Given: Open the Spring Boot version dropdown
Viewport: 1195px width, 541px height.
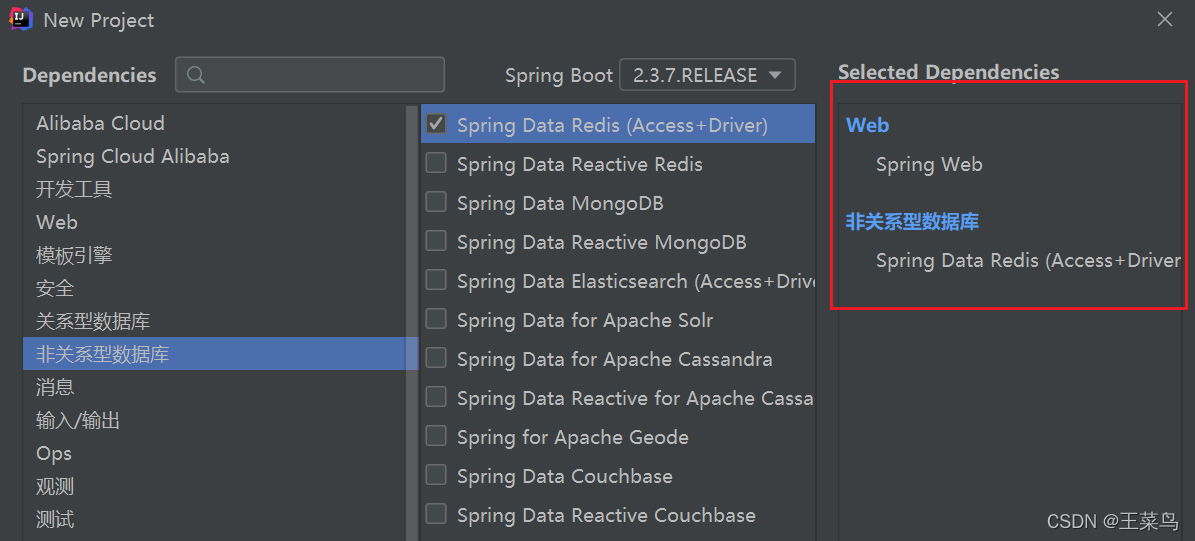Looking at the screenshot, I should (707, 75).
